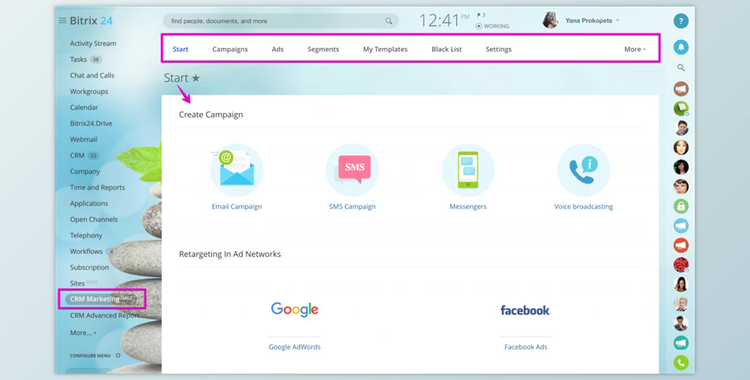Click the favorite star next to Start
The image size is (750, 380).
click(196, 78)
